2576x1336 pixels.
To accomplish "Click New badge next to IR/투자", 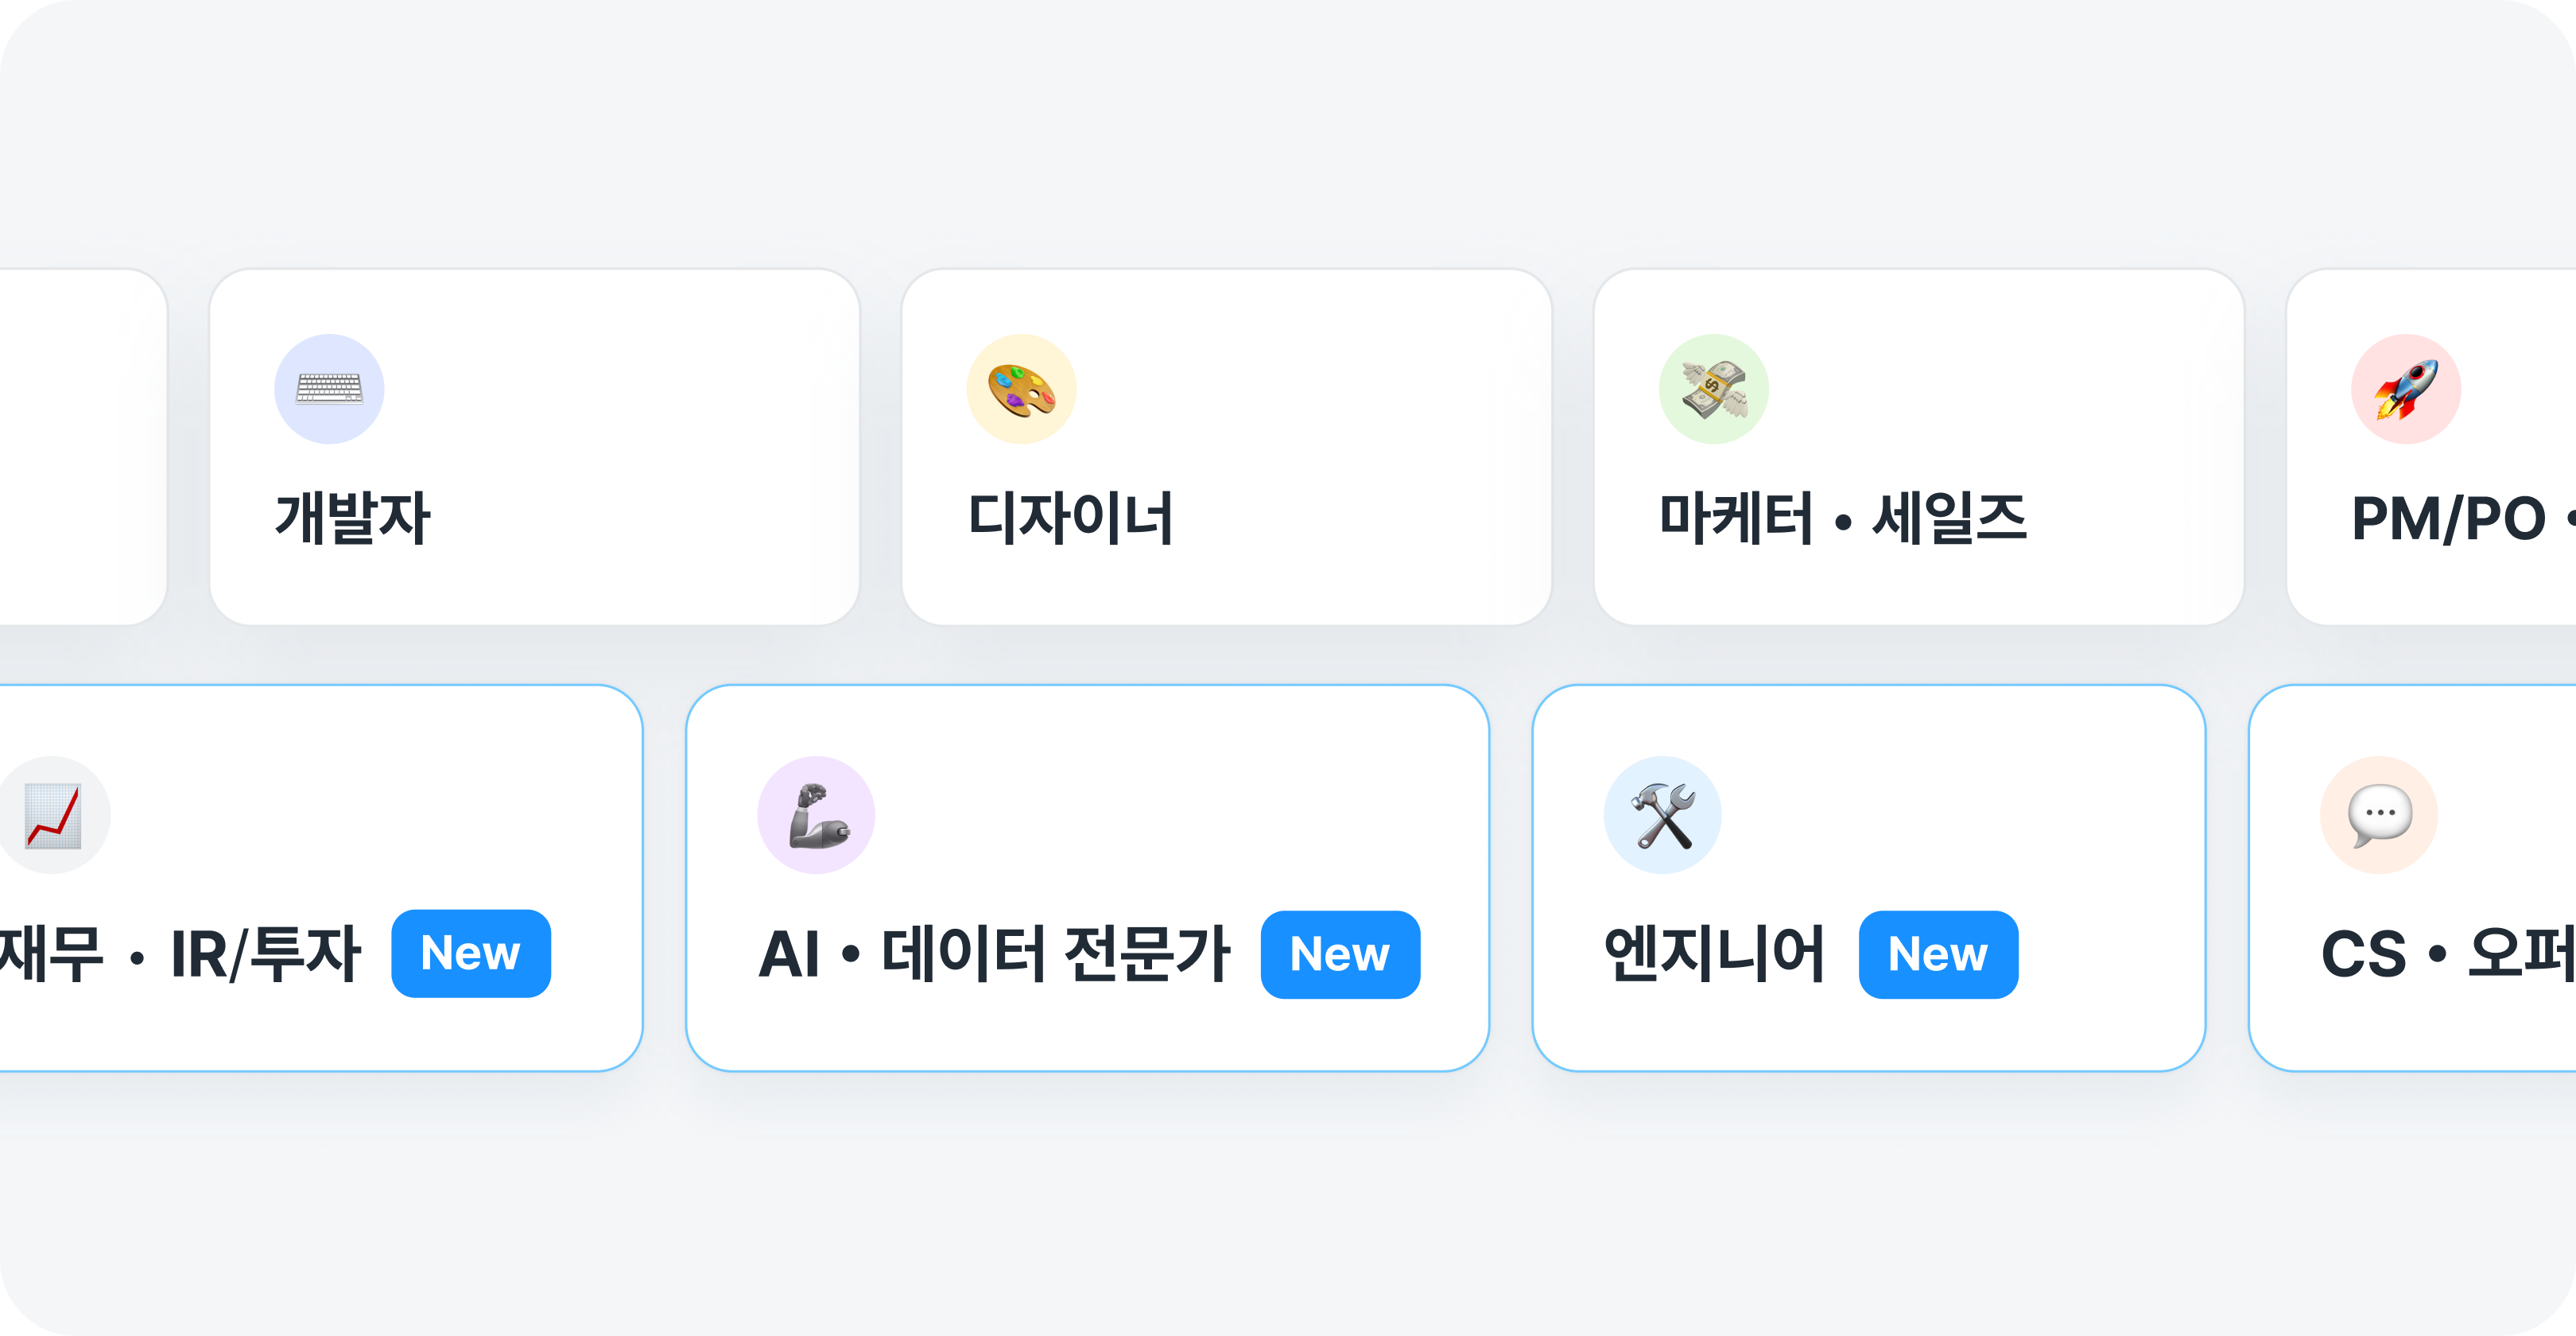I will tap(471, 953).
